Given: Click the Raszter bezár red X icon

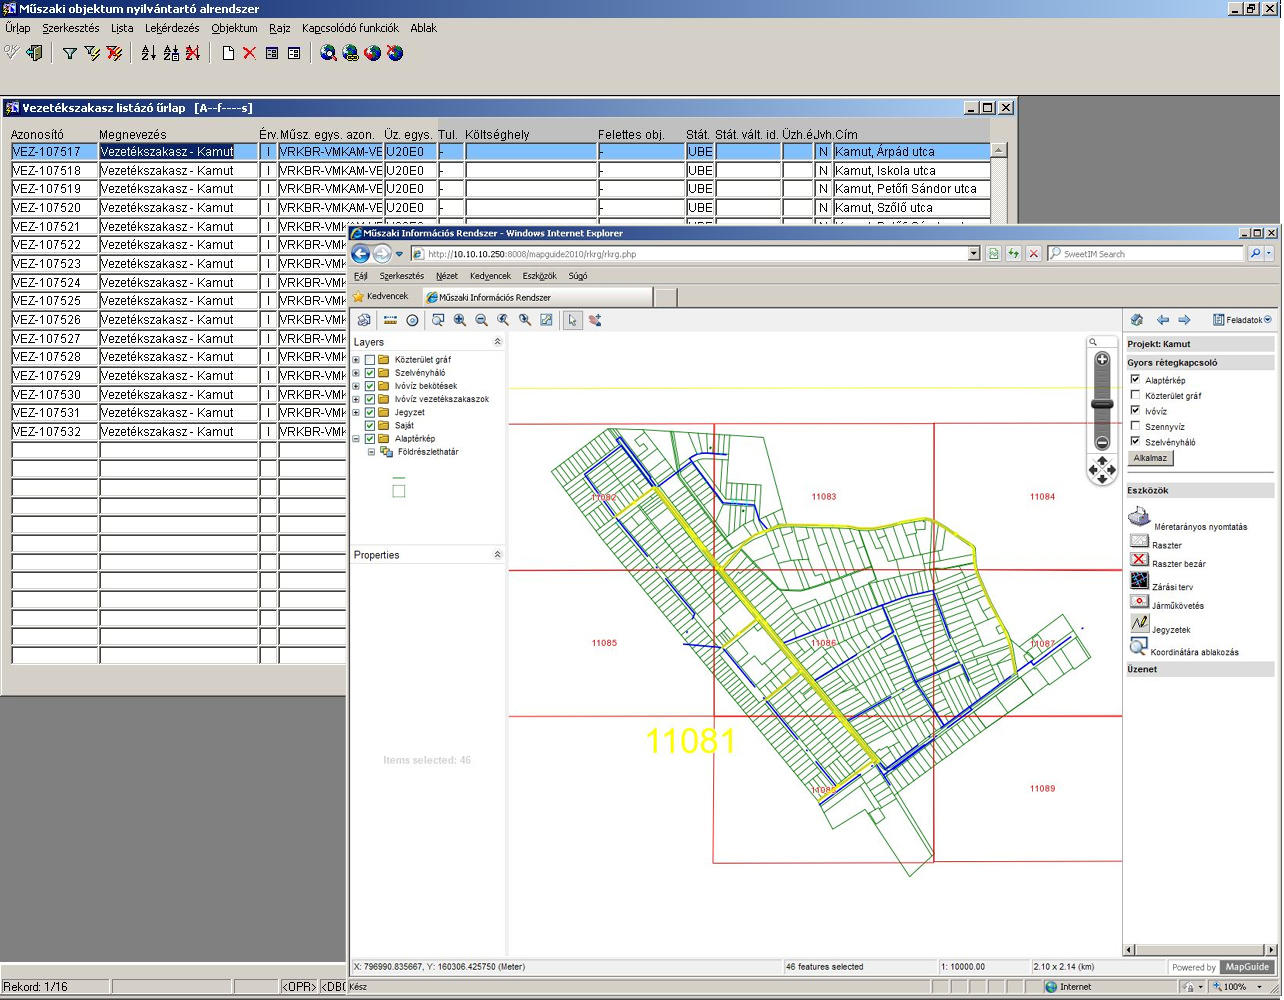Looking at the screenshot, I should click(1139, 560).
